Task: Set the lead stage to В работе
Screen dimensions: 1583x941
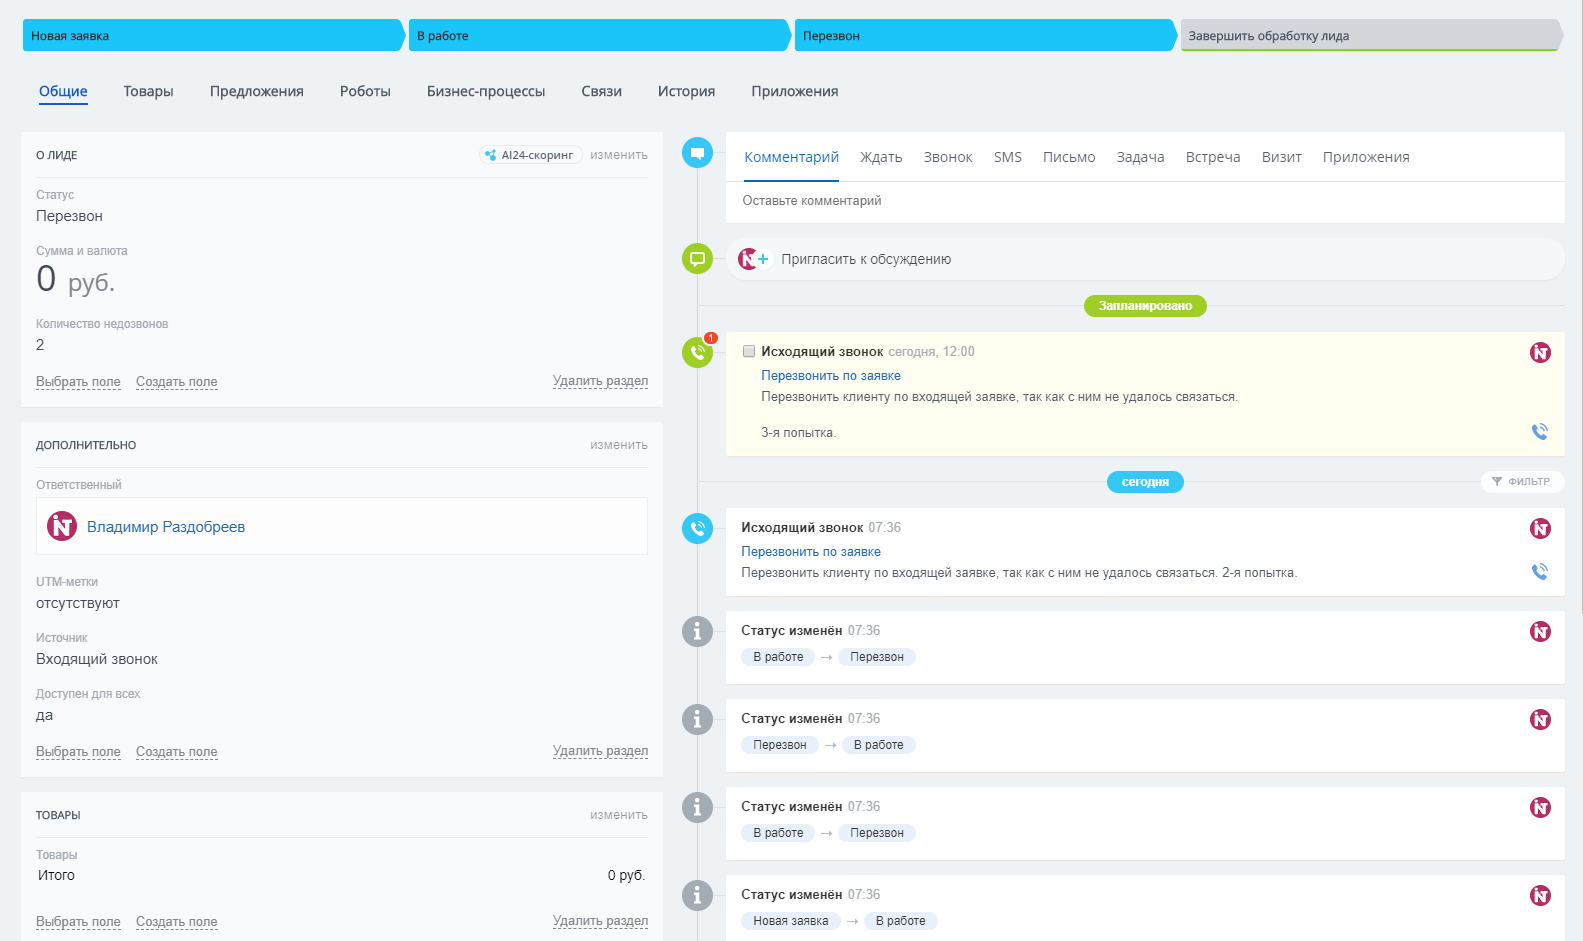Action: click(598, 36)
